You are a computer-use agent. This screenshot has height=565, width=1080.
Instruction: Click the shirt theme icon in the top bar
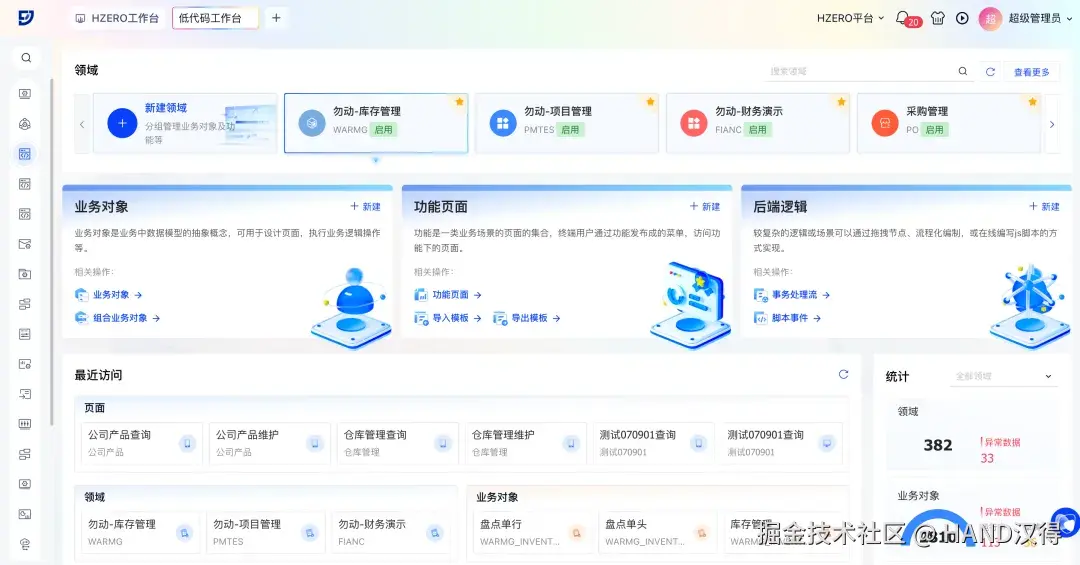937,19
